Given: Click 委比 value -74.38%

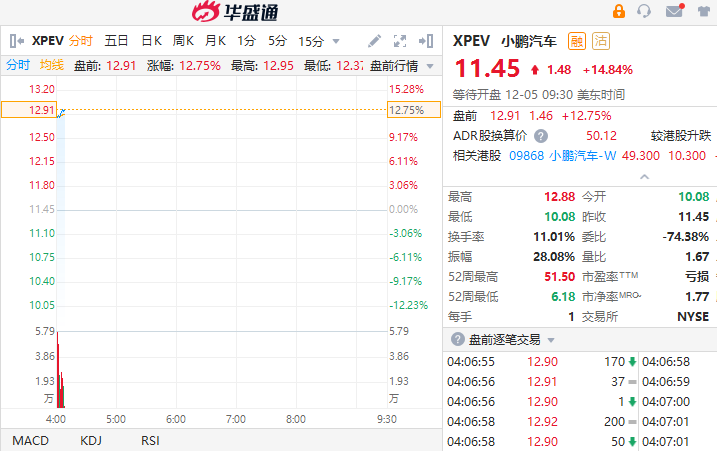Looking at the screenshot, I should (x=685, y=237).
